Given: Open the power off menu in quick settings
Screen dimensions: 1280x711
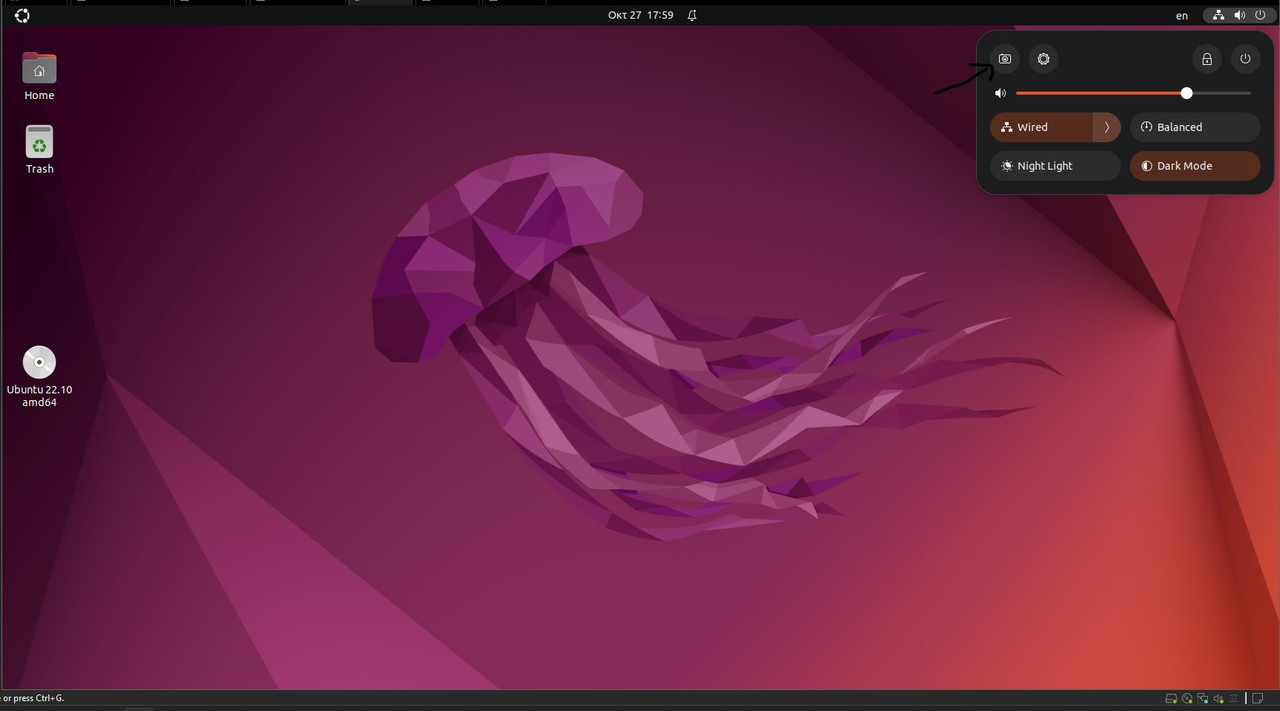Looking at the screenshot, I should click(1245, 59).
